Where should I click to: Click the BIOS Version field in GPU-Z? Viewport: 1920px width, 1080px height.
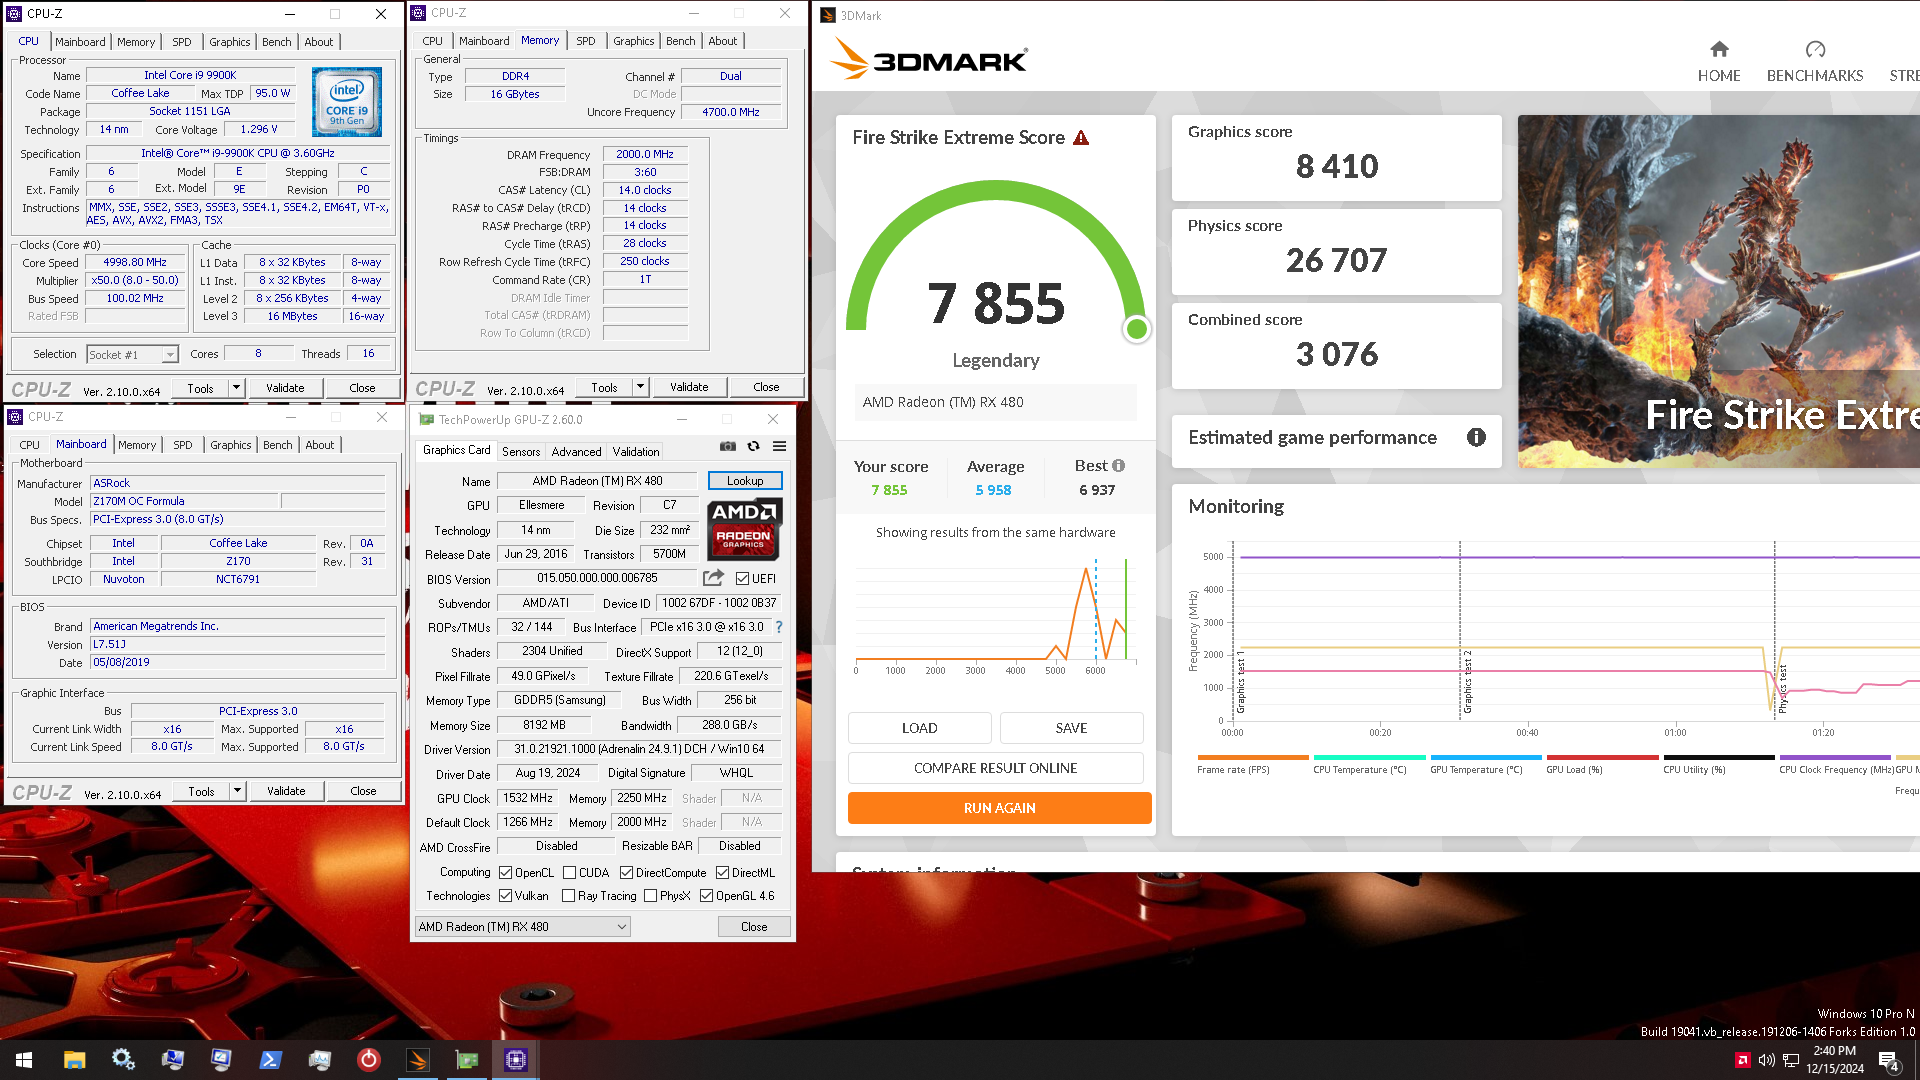(x=597, y=578)
